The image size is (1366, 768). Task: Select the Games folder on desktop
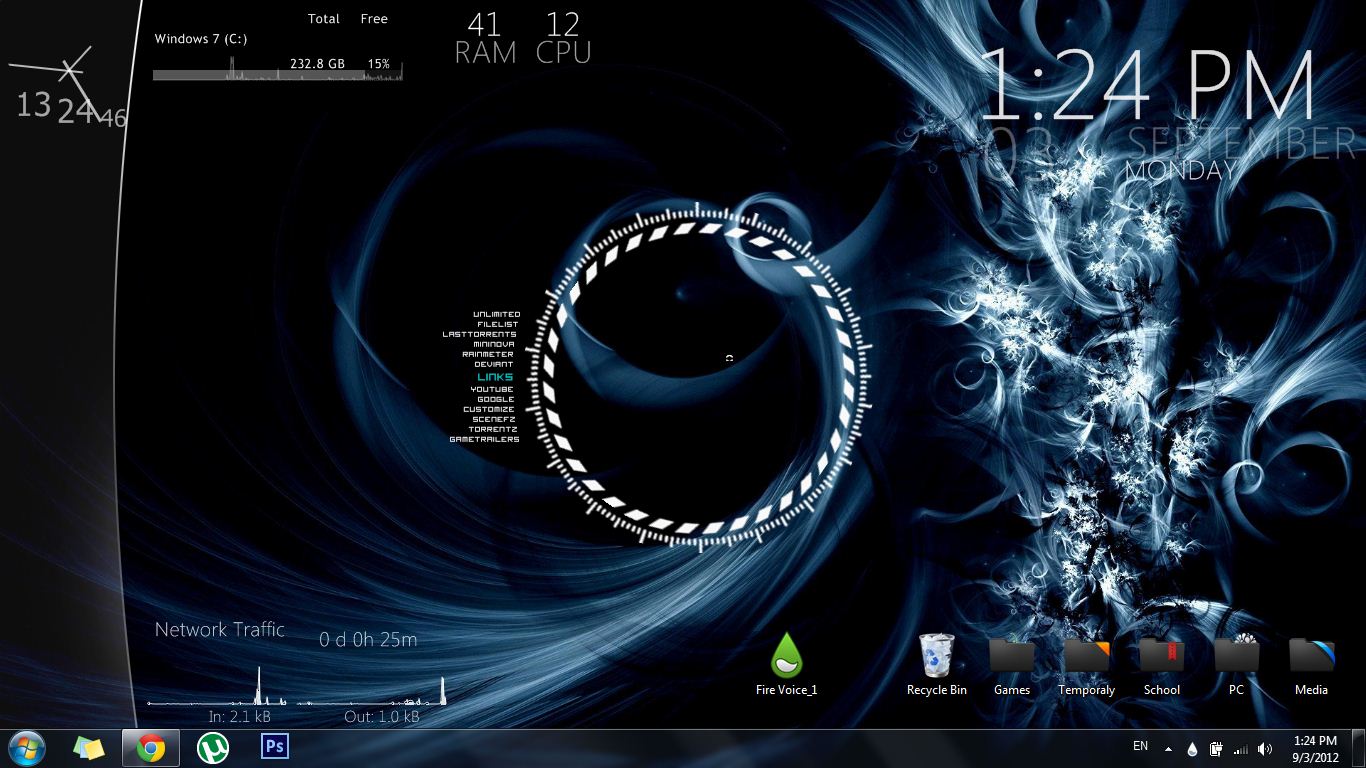(1011, 657)
